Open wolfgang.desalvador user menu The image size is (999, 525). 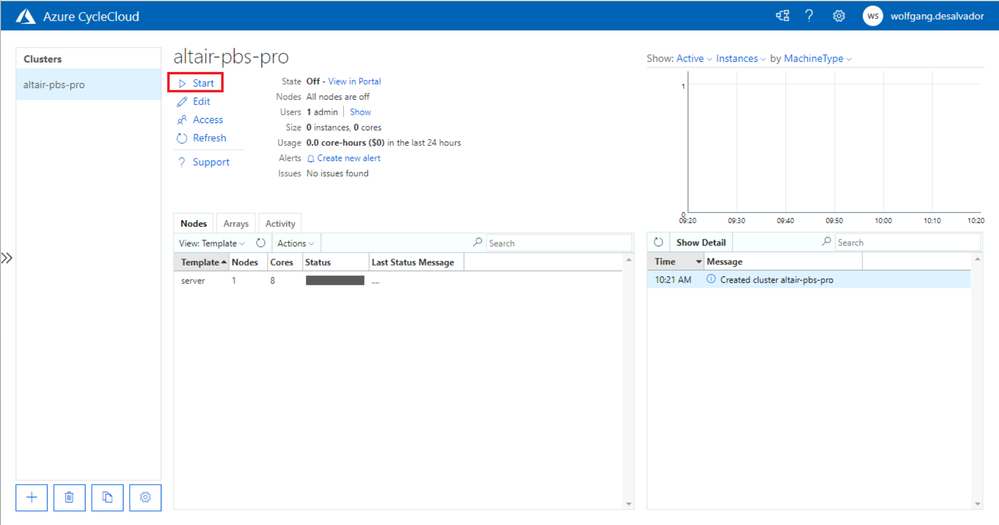point(937,17)
